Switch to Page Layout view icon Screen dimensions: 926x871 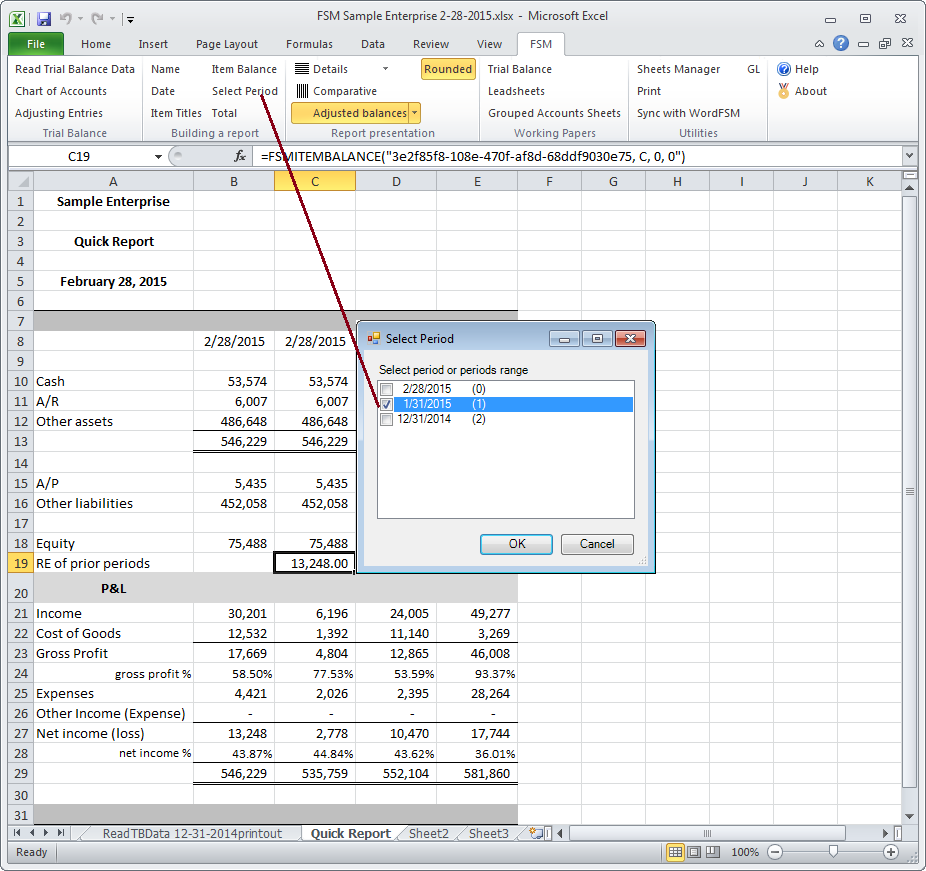tap(694, 852)
